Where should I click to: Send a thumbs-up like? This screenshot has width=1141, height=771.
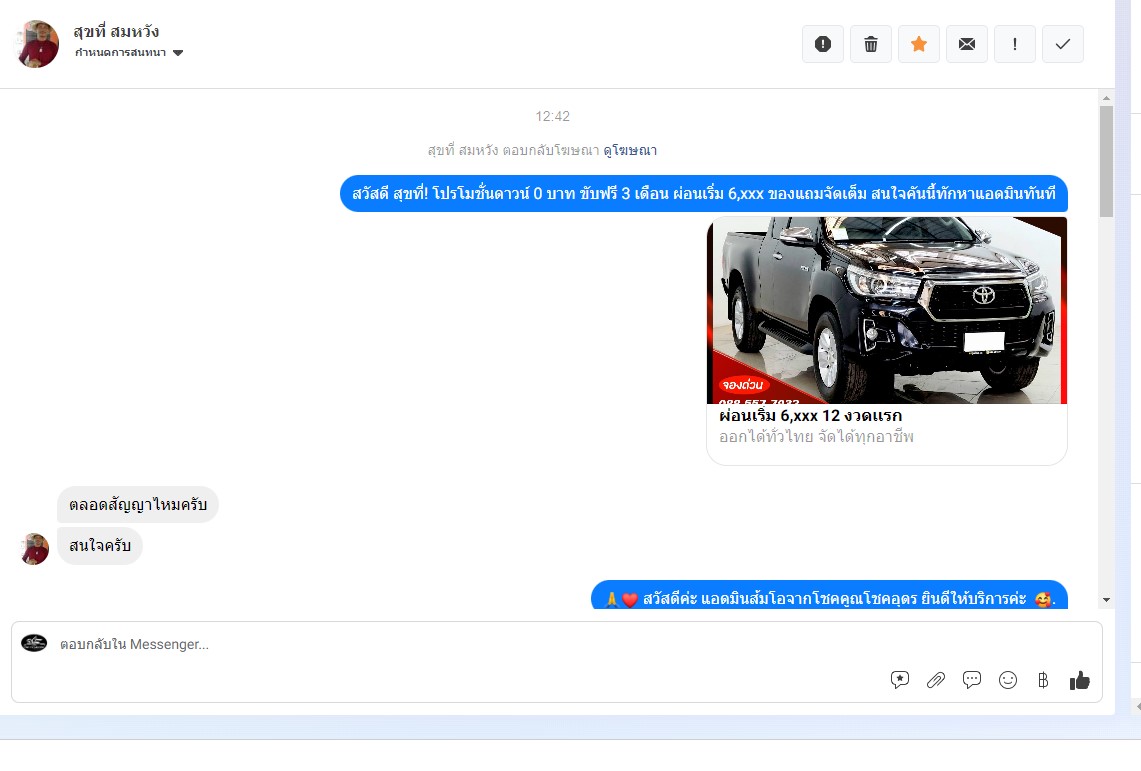(x=1080, y=680)
